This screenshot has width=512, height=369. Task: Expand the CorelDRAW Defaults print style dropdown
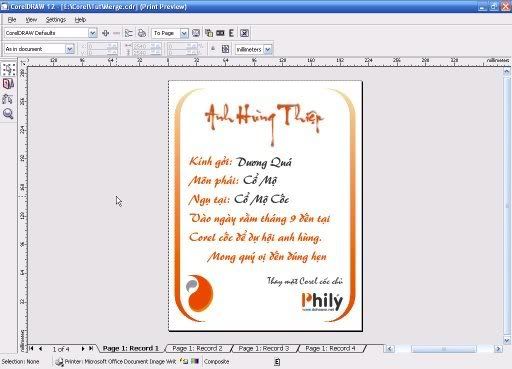point(93,33)
